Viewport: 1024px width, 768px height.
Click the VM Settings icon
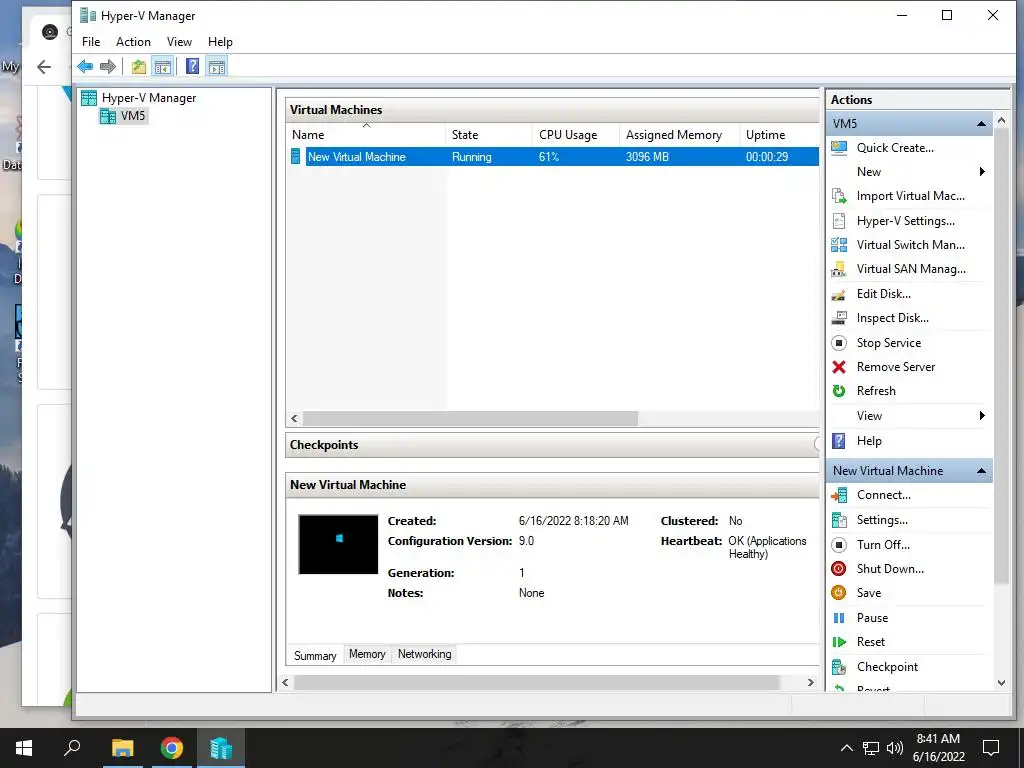pyautogui.click(x=839, y=520)
